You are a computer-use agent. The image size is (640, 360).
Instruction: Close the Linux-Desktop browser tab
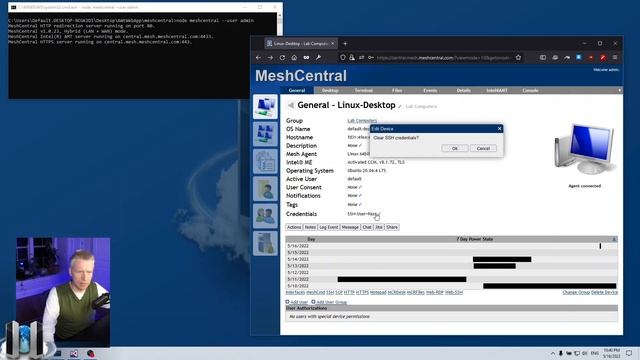[x=333, y=43]
